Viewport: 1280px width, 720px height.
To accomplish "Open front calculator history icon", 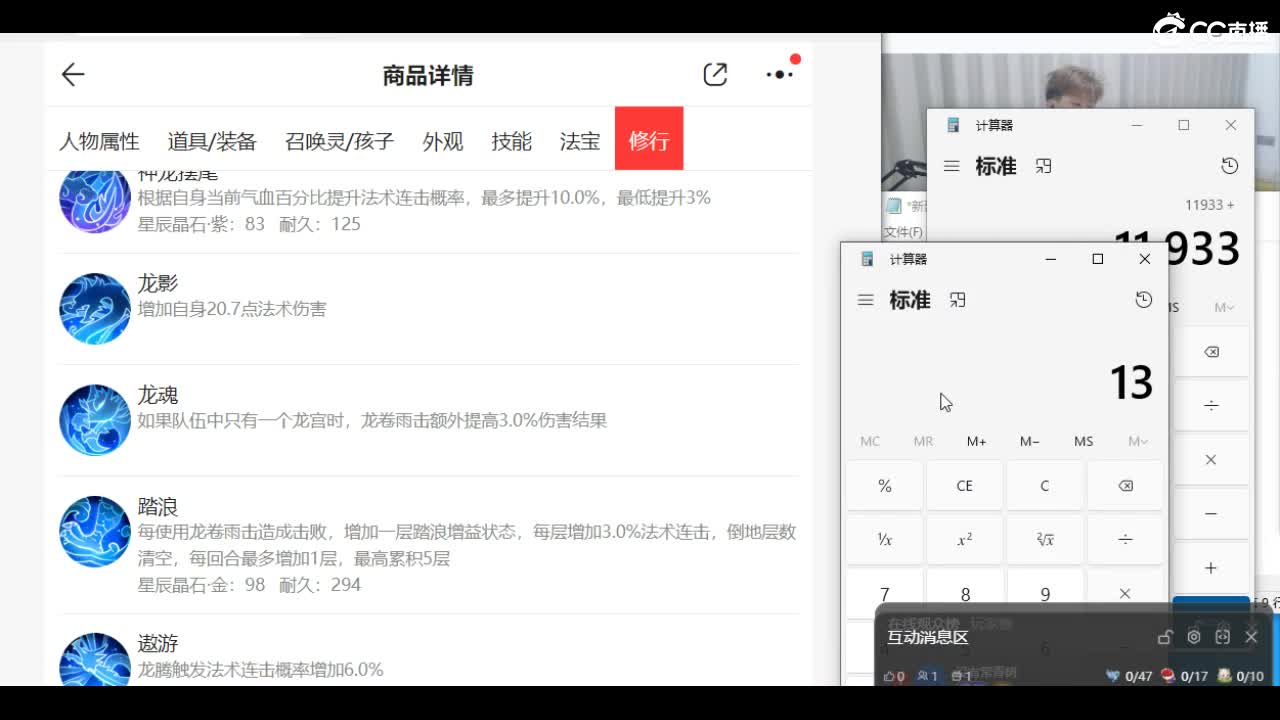I will 1144,300.
